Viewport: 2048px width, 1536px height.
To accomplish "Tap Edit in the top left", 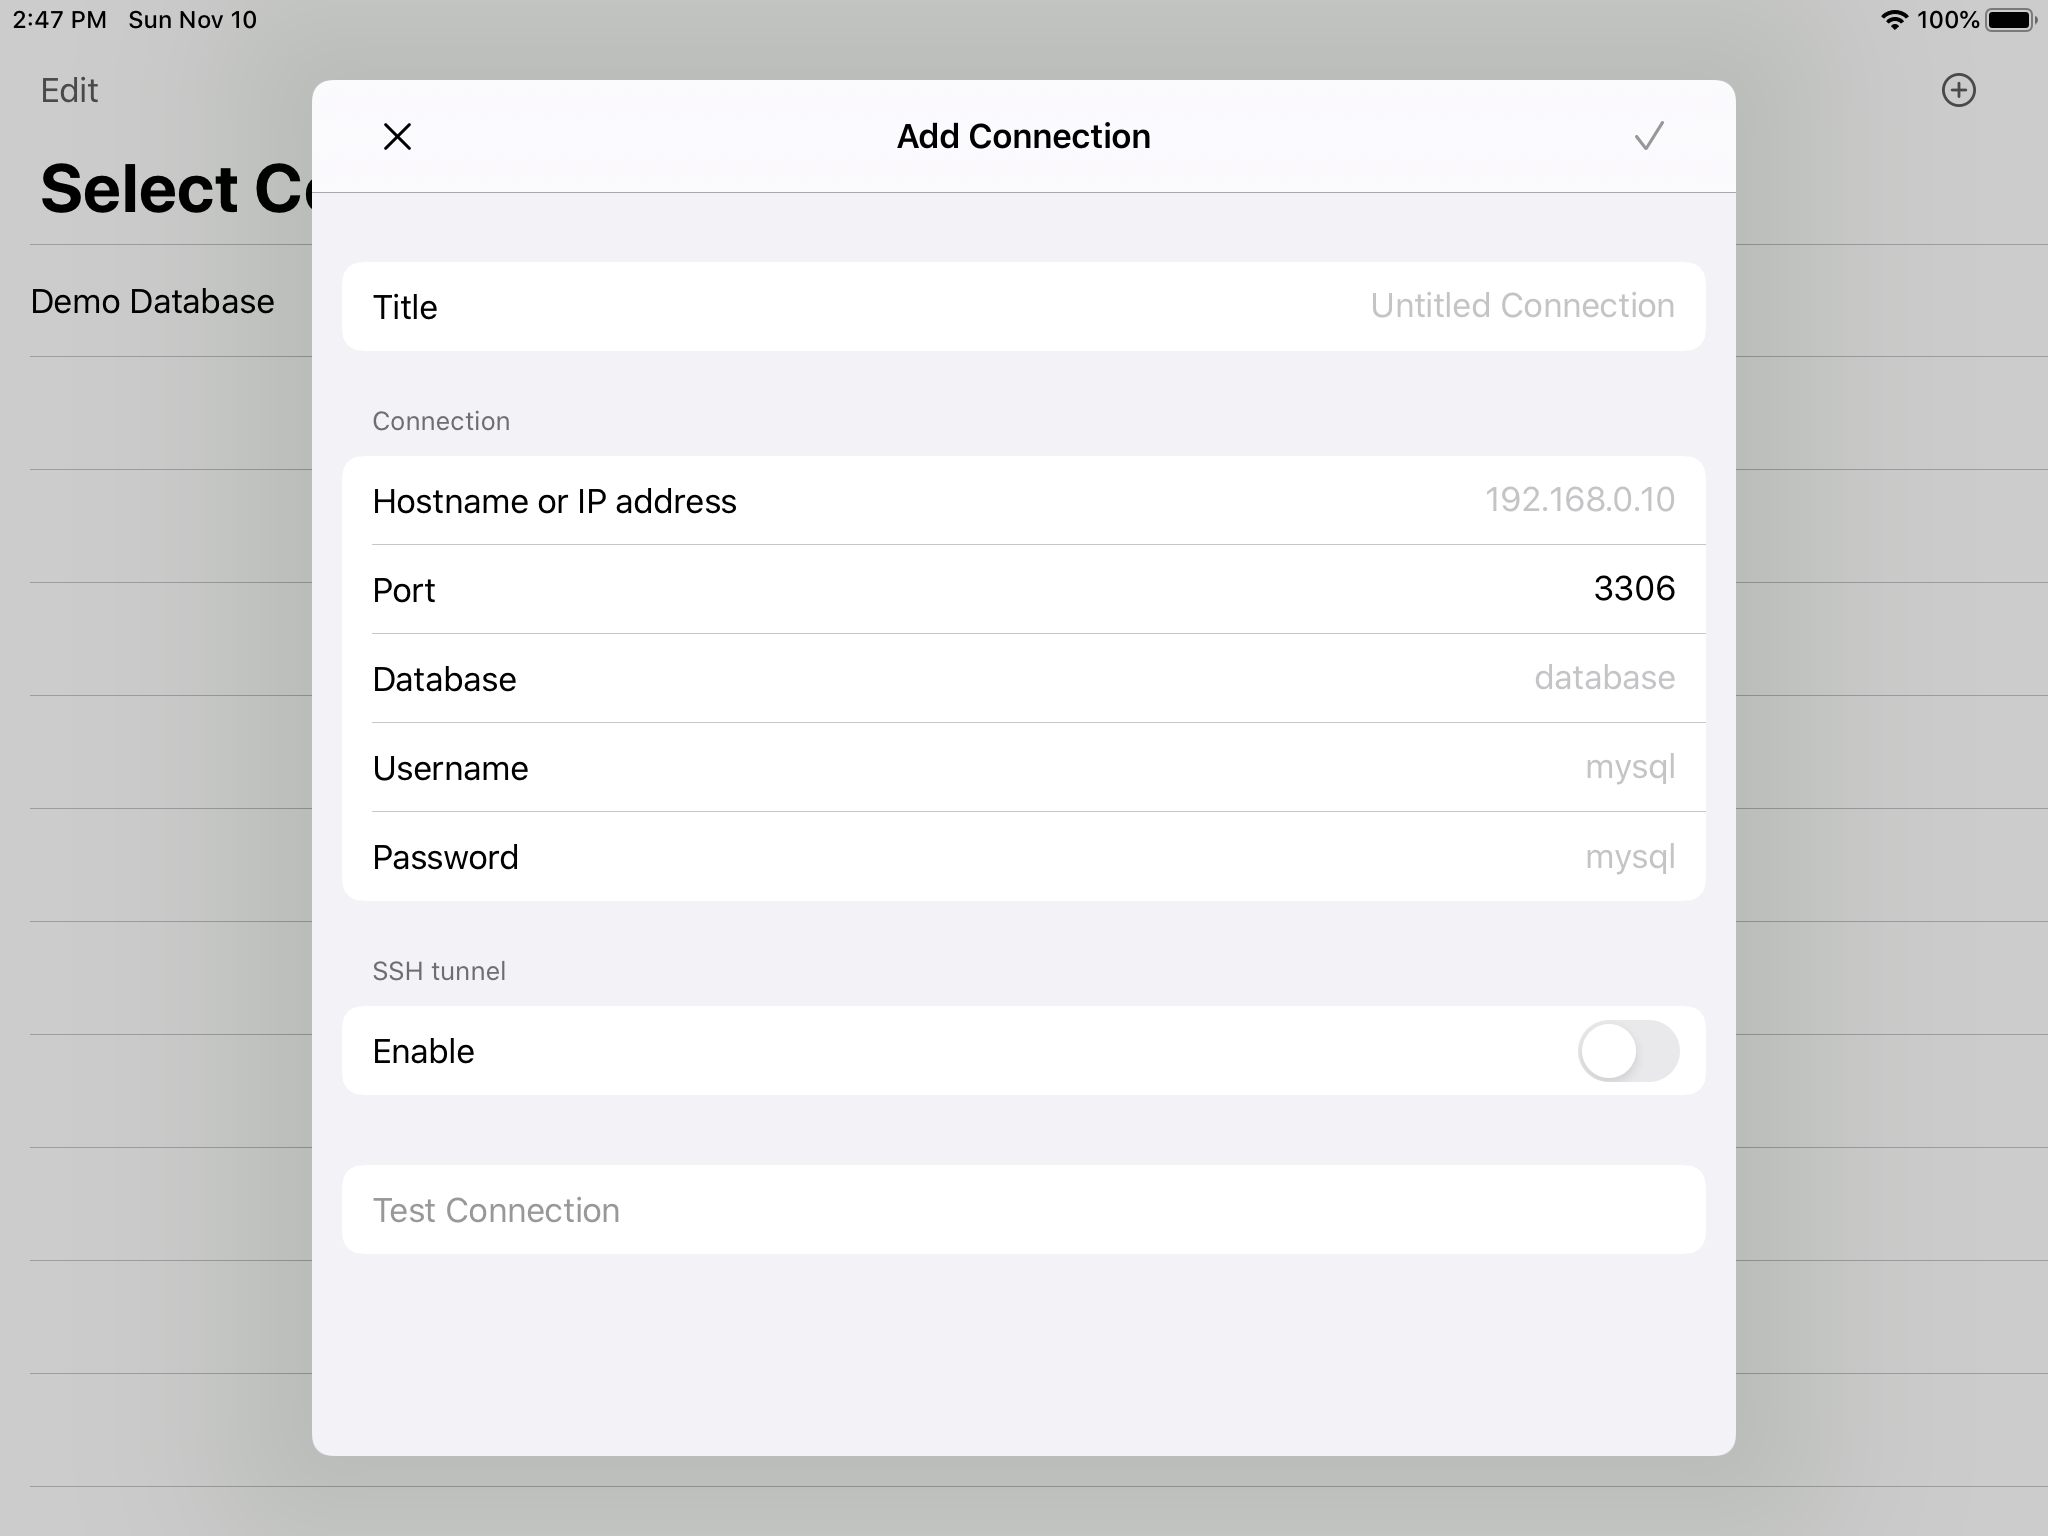I will 69,91.
